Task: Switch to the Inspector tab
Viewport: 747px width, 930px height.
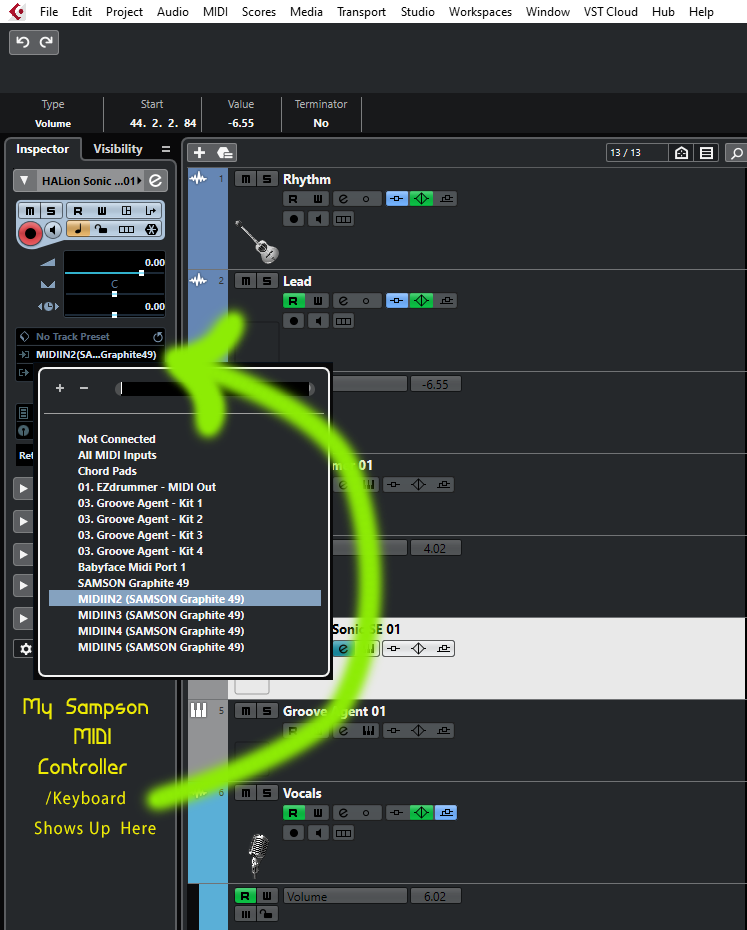Action: 42,149
